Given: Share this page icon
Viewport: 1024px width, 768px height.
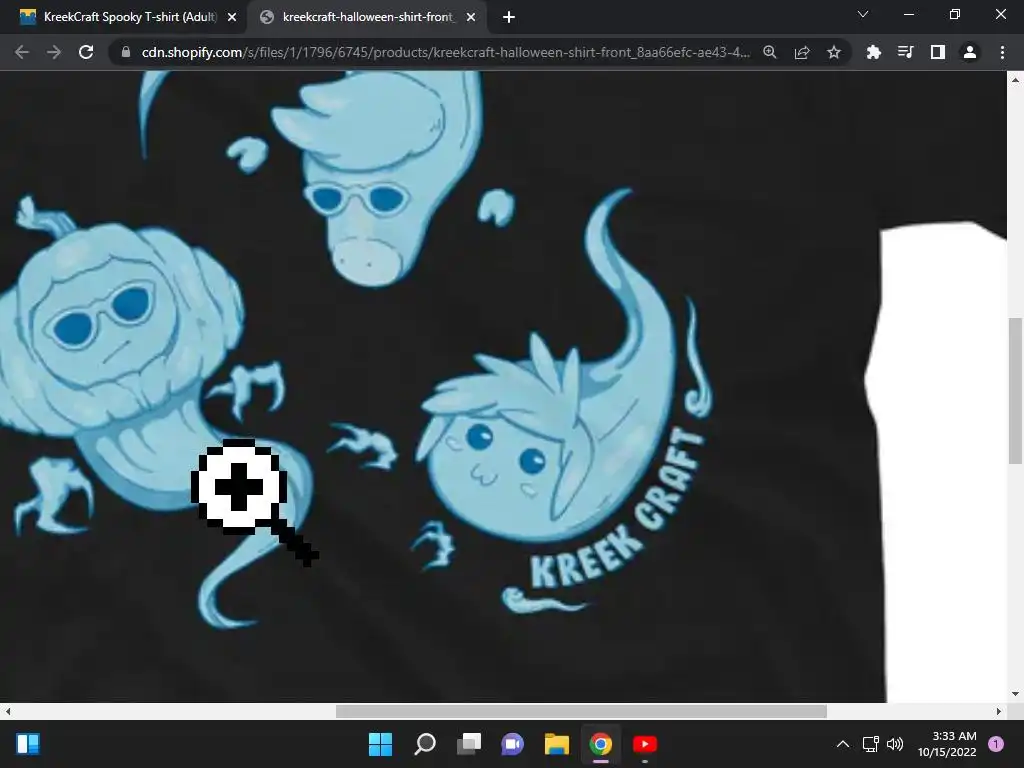Looking at the screenshot, I should 802,52.
